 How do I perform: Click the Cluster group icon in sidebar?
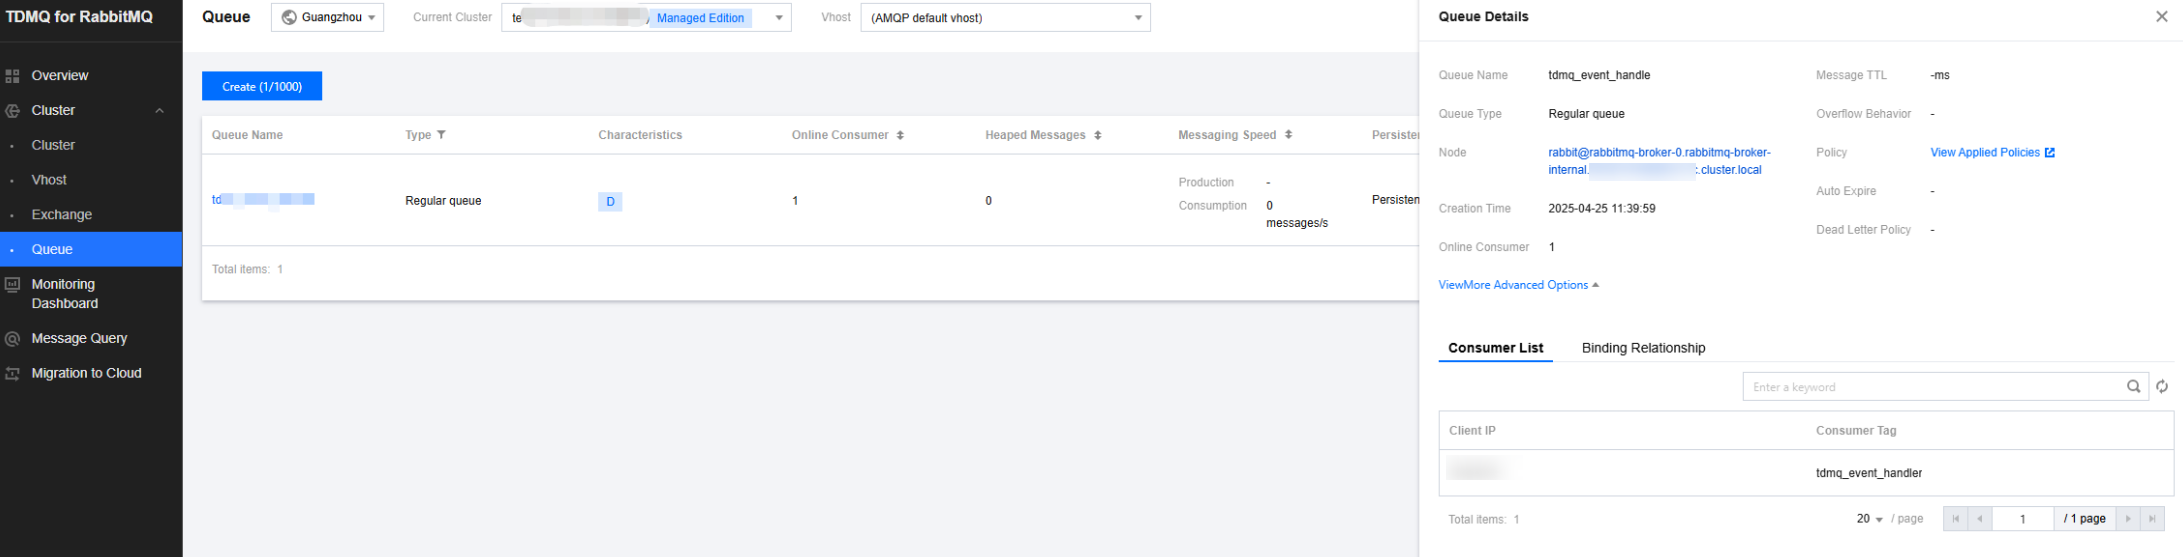[x=13, y=111]
